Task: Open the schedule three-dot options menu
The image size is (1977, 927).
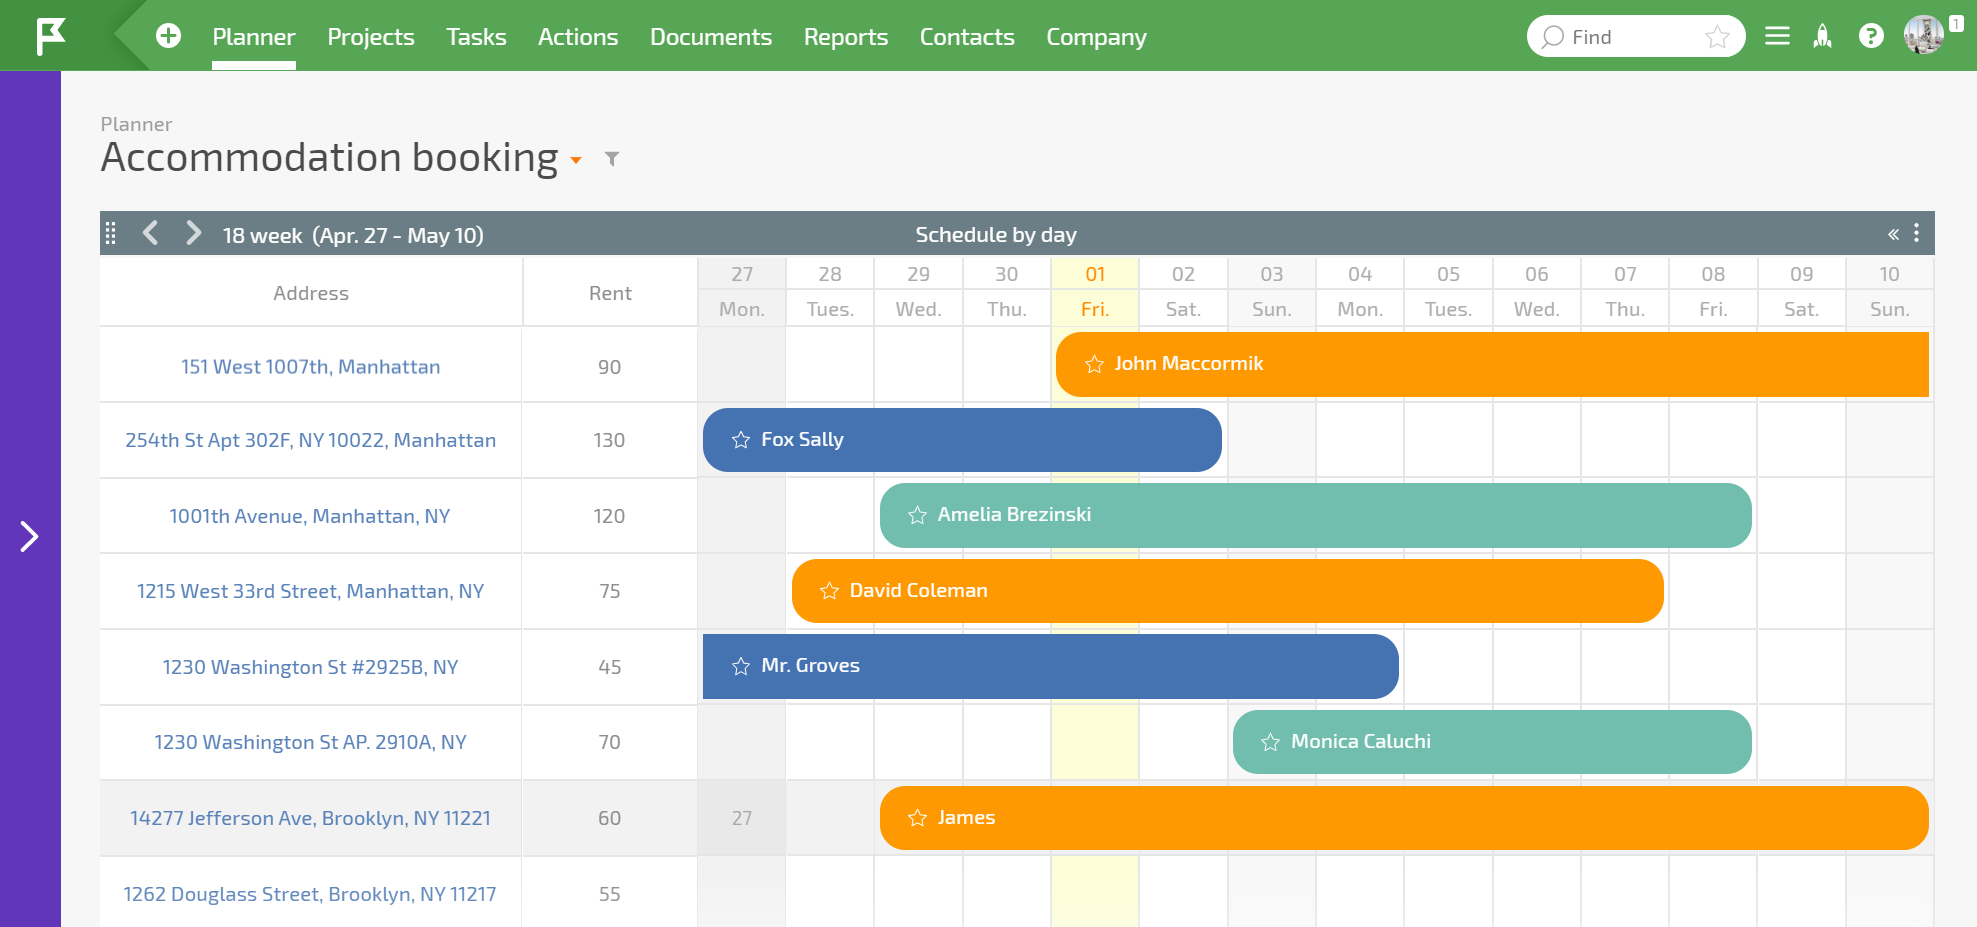Action: pos(1916,233)
